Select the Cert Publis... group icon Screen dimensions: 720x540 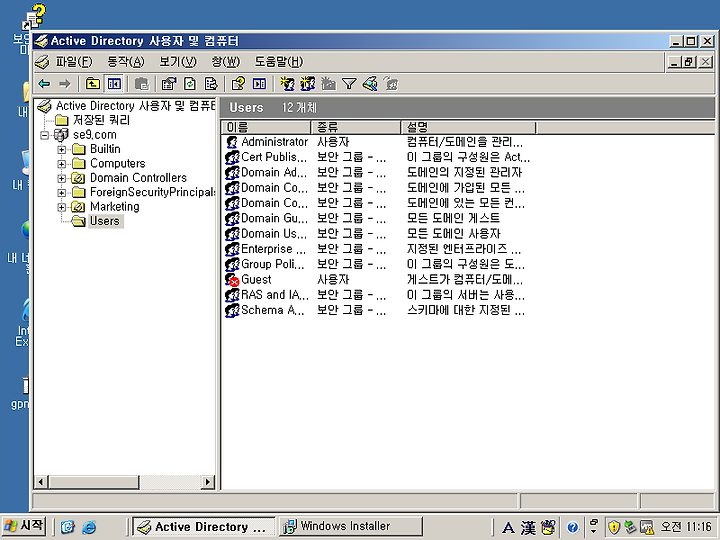click(232, 158)
